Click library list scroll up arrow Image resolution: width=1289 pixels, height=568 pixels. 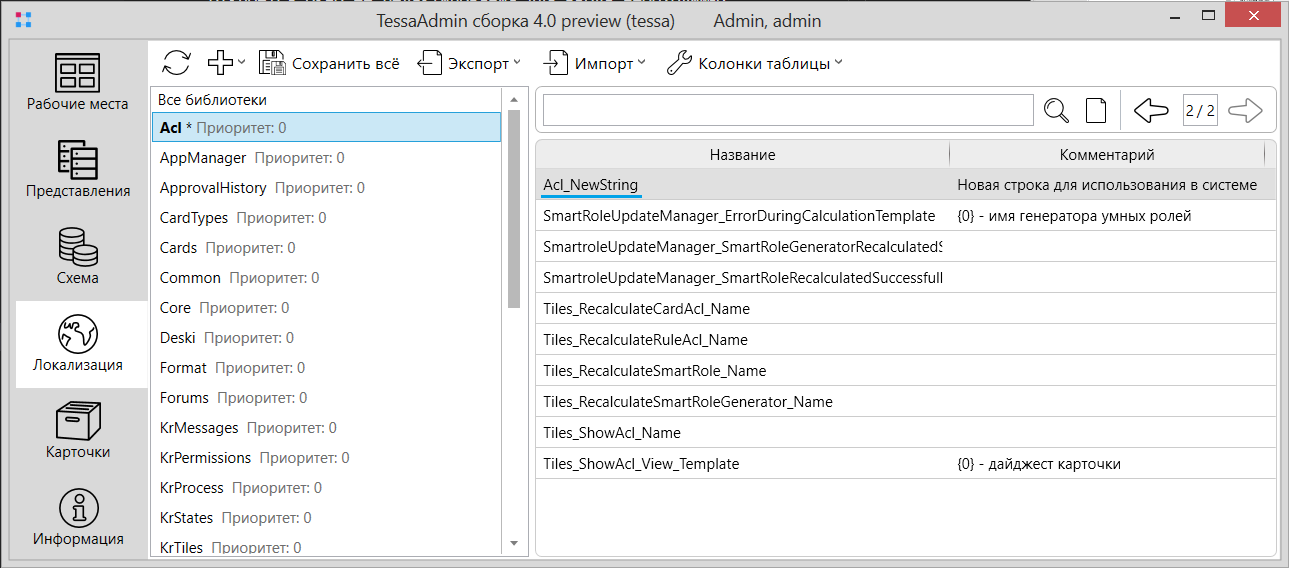point(514,99)
